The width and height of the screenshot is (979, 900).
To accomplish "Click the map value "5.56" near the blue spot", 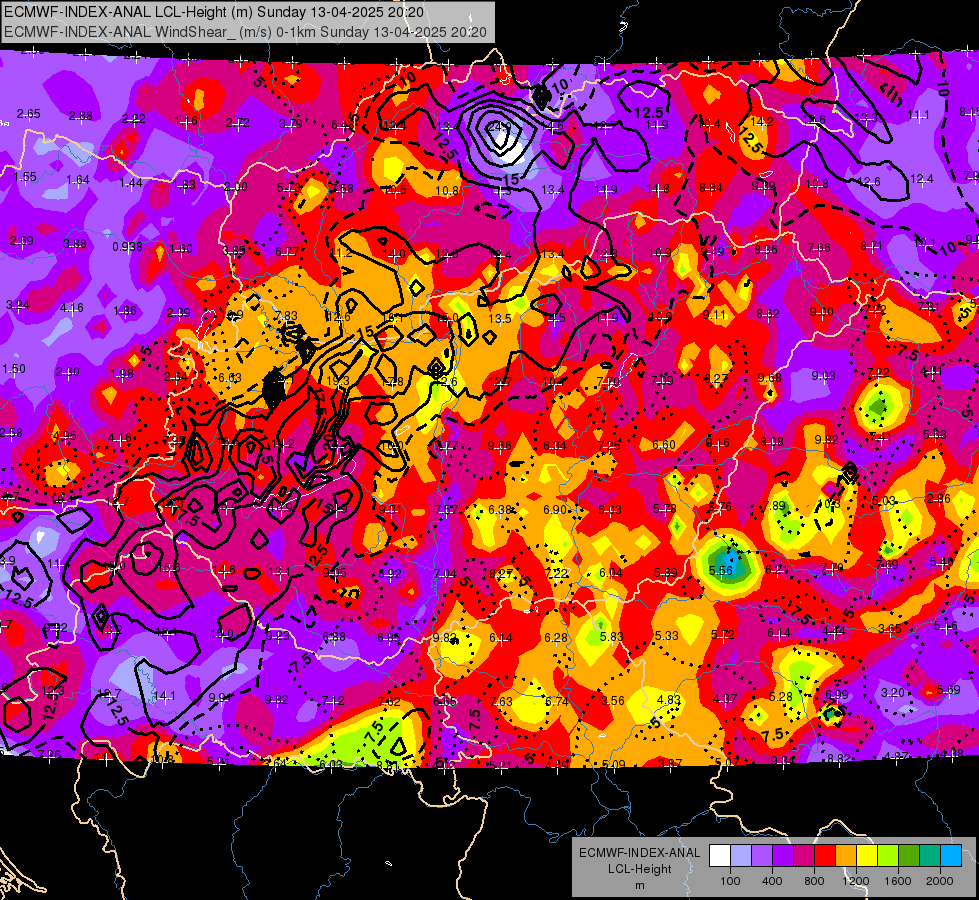I will pyautogui.click(x=721, y=570).
